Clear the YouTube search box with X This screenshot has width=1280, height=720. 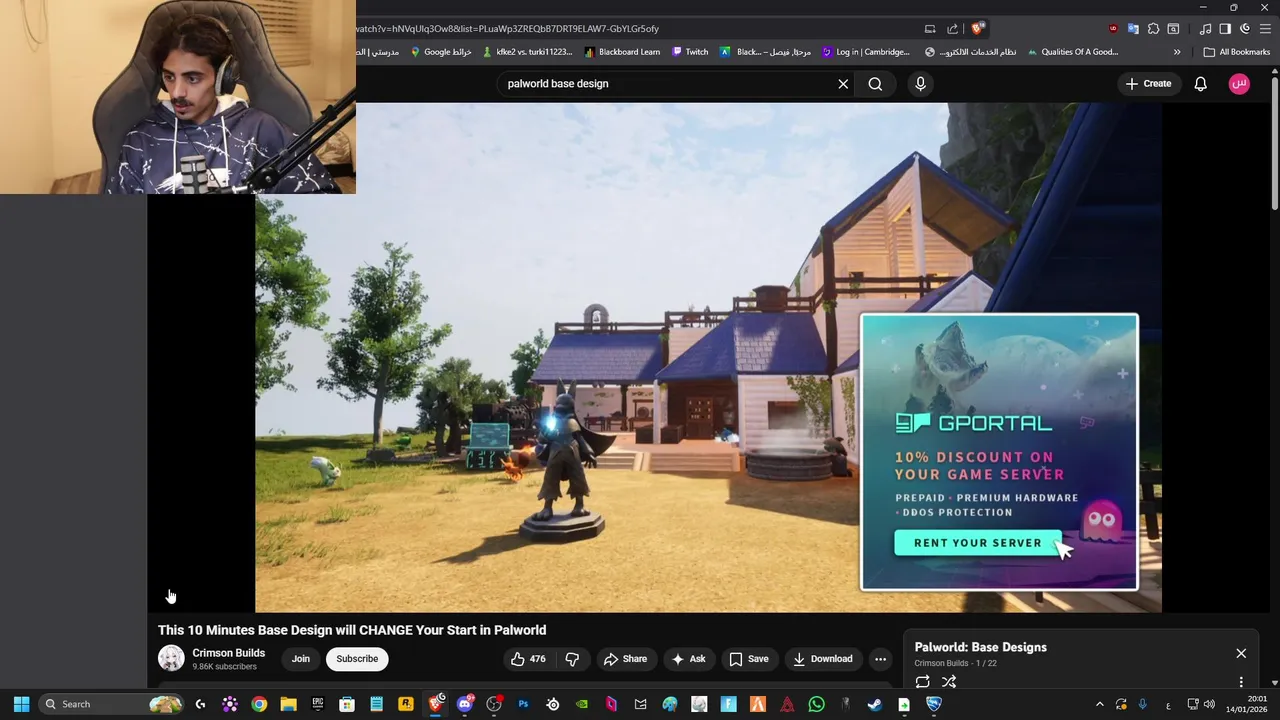843,84
